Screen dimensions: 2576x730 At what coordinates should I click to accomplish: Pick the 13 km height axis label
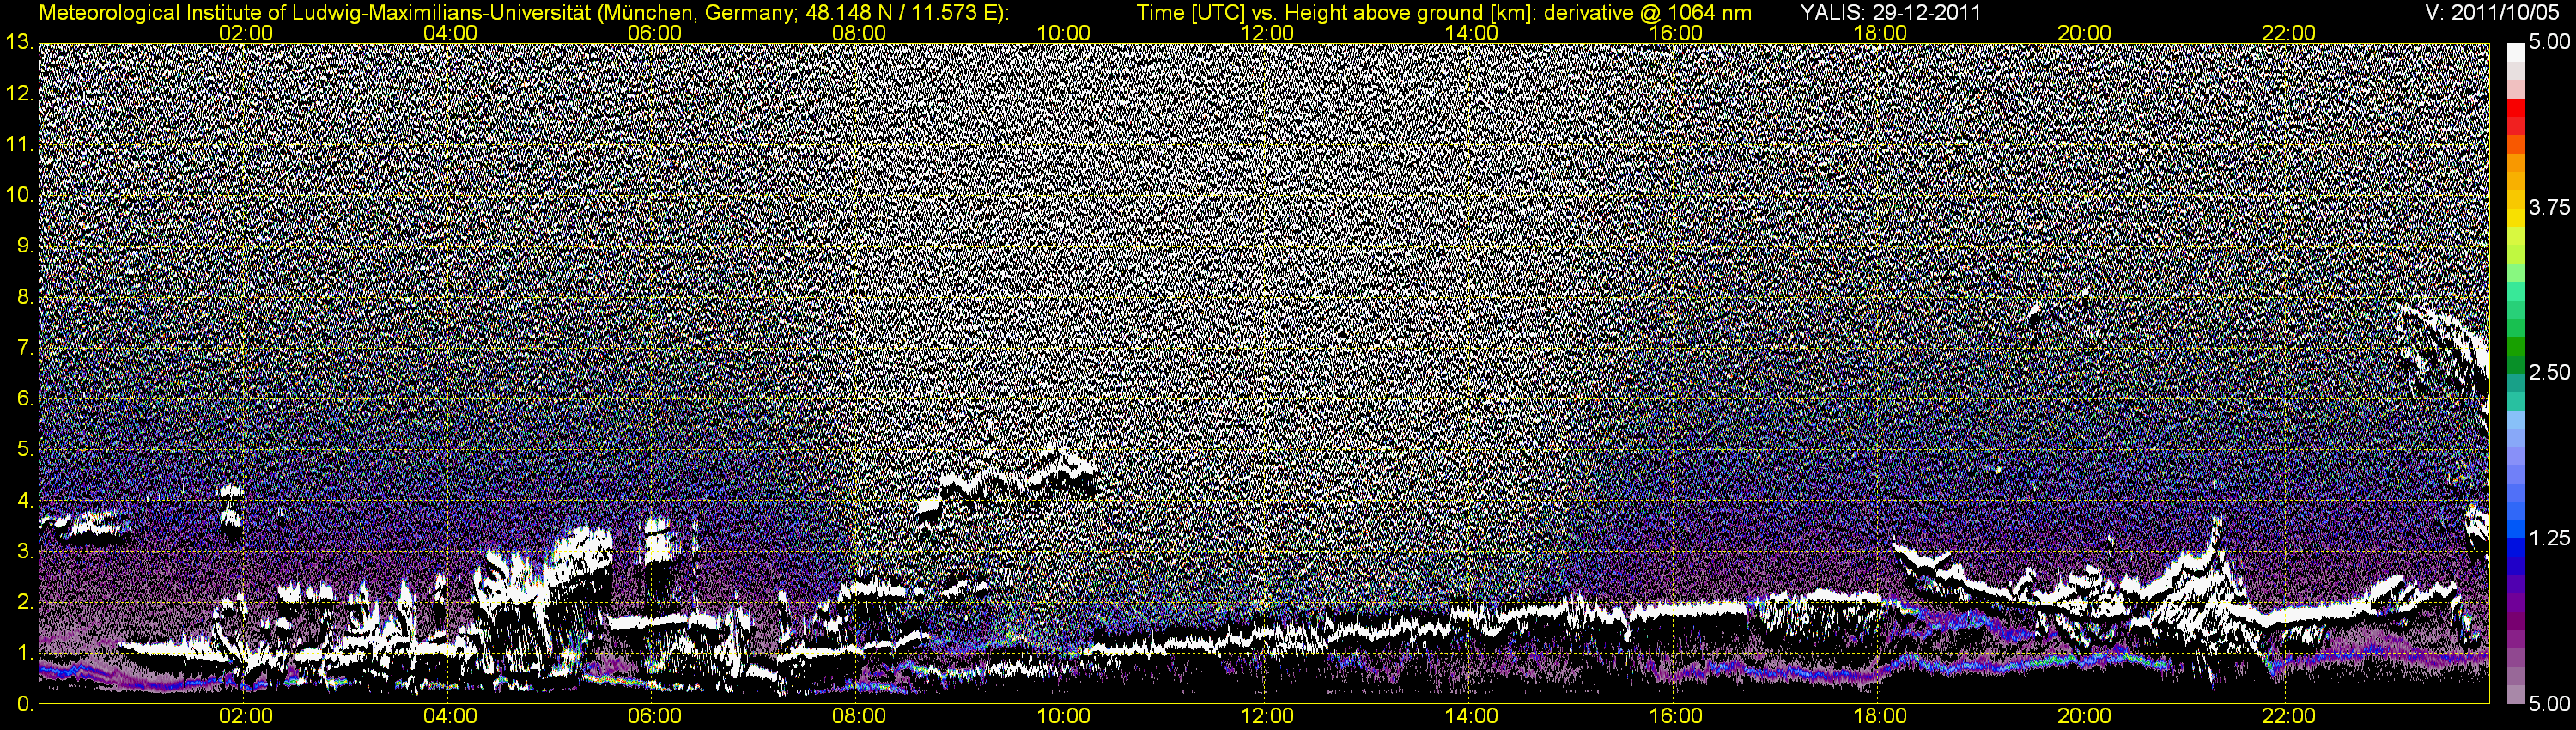19,42
